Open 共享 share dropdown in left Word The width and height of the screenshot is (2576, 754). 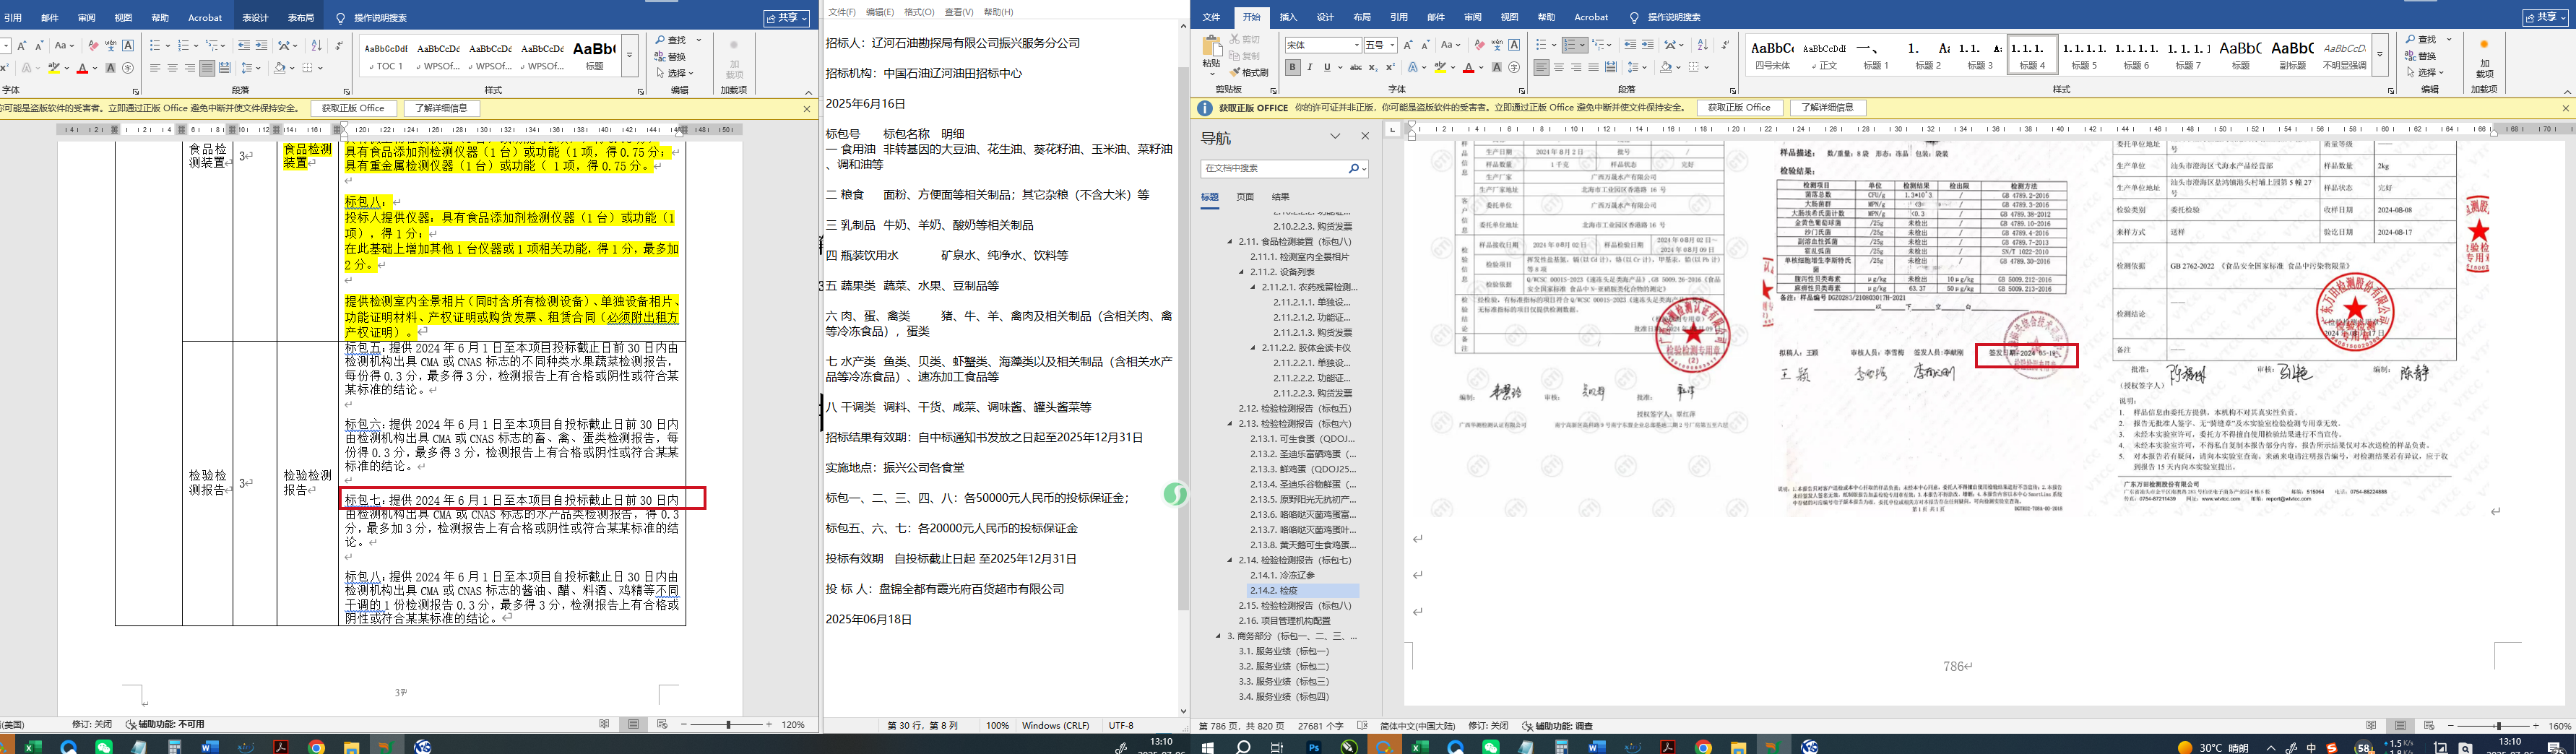click(x=787, y=18)
